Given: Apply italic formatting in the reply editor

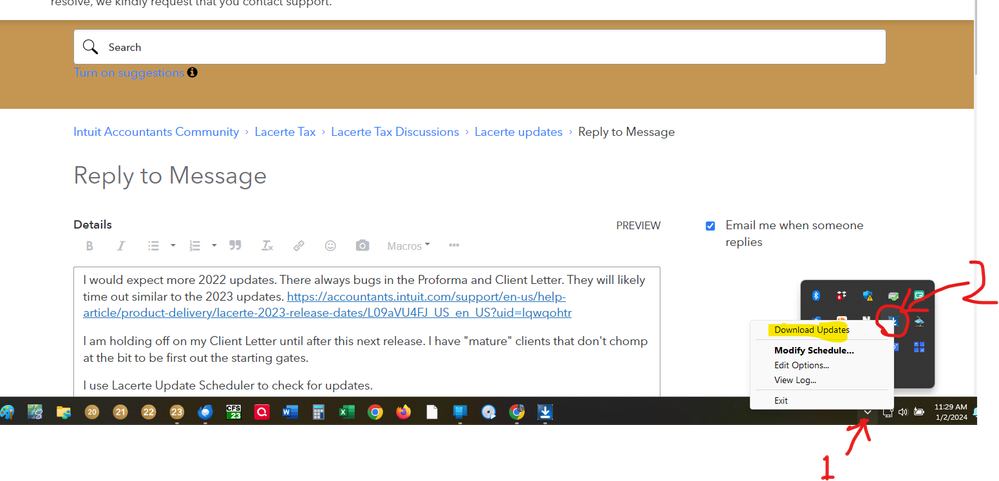Looking at the screenshot, I should pos(121,246).
